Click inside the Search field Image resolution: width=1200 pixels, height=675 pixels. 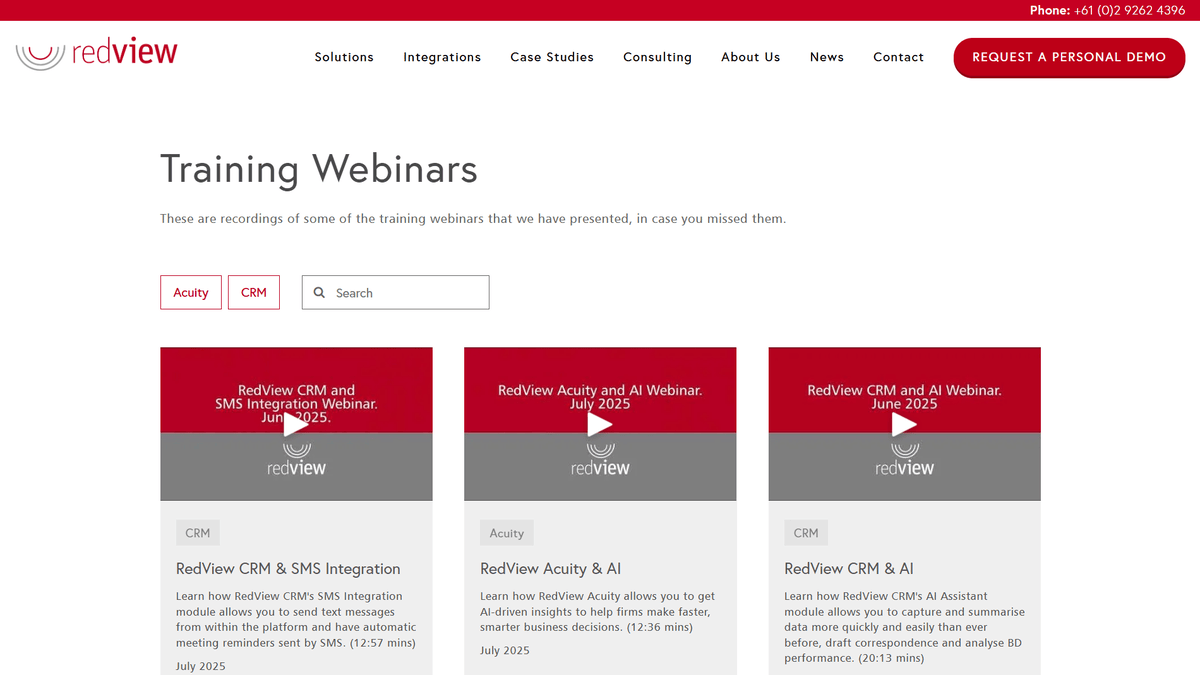click(400, 292)
